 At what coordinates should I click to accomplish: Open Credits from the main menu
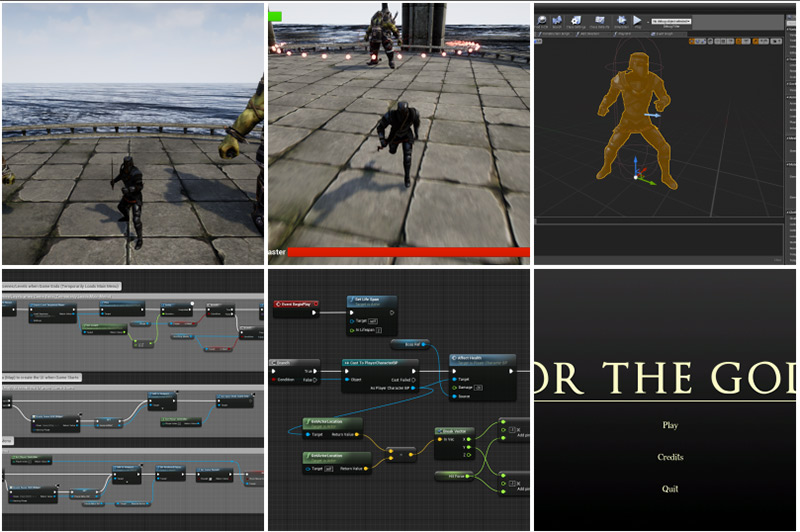(x=670, y=457)
